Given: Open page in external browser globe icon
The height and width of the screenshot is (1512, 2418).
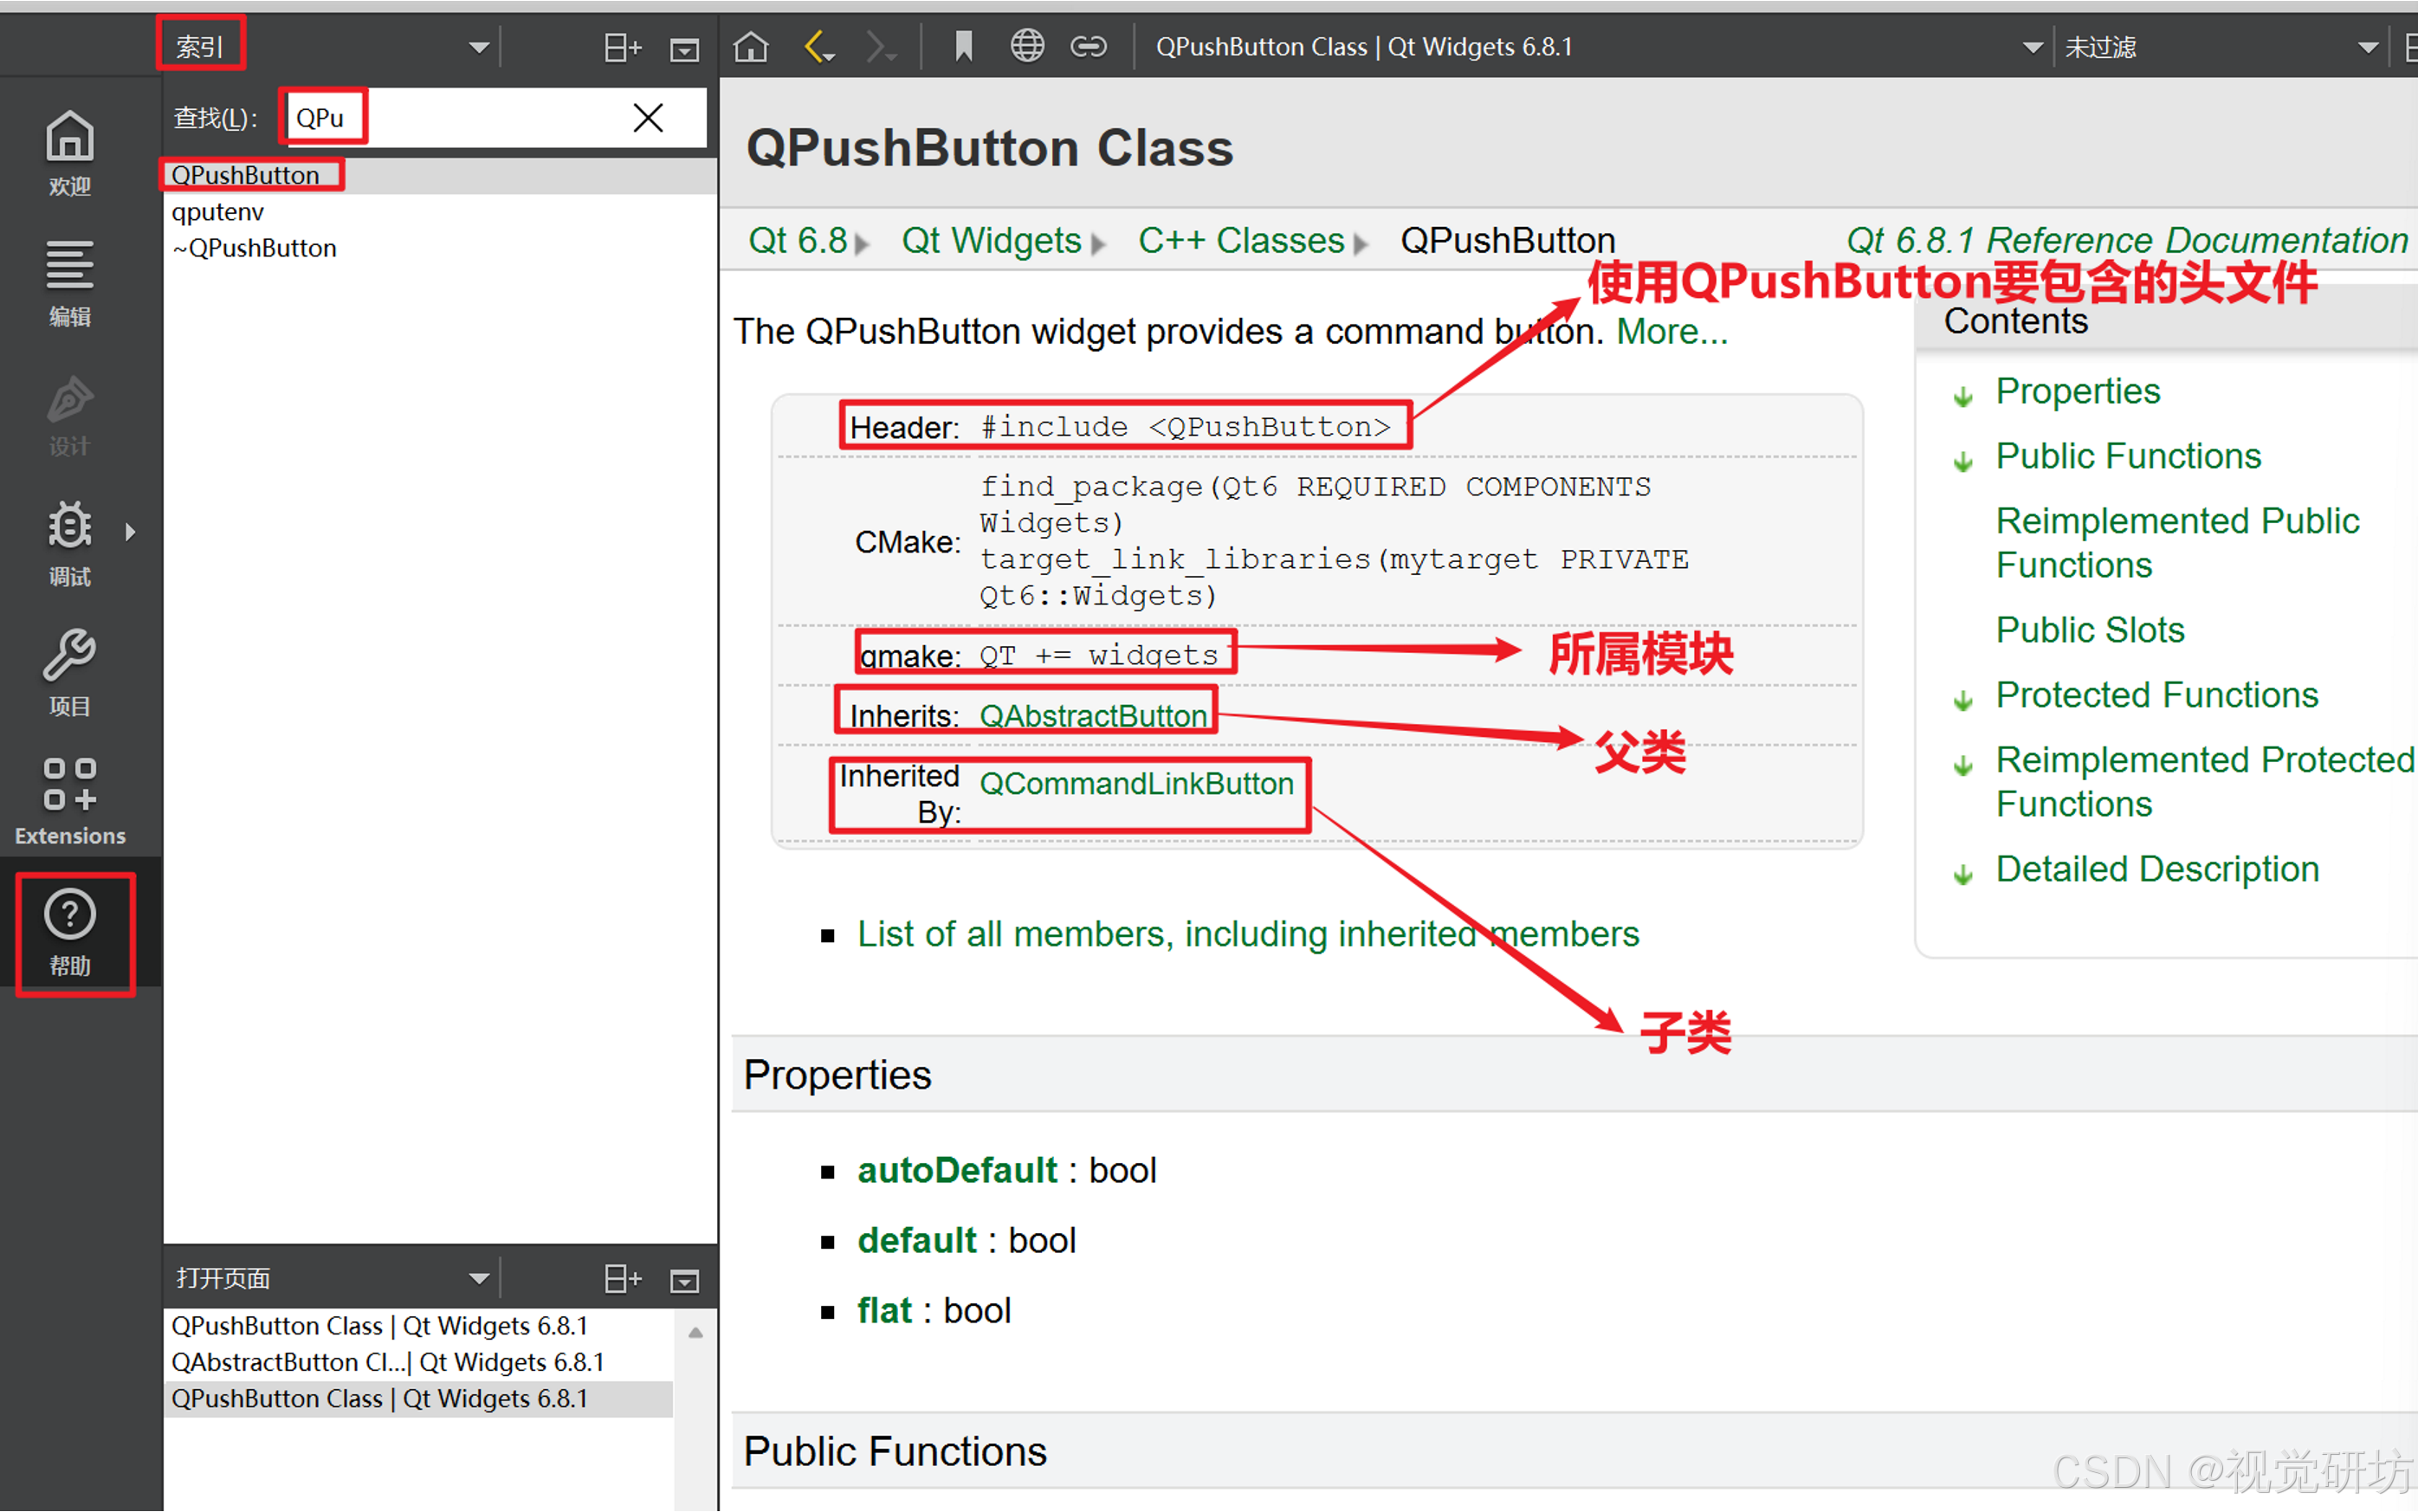Looking at the screenshot, I should point(1026,47).
